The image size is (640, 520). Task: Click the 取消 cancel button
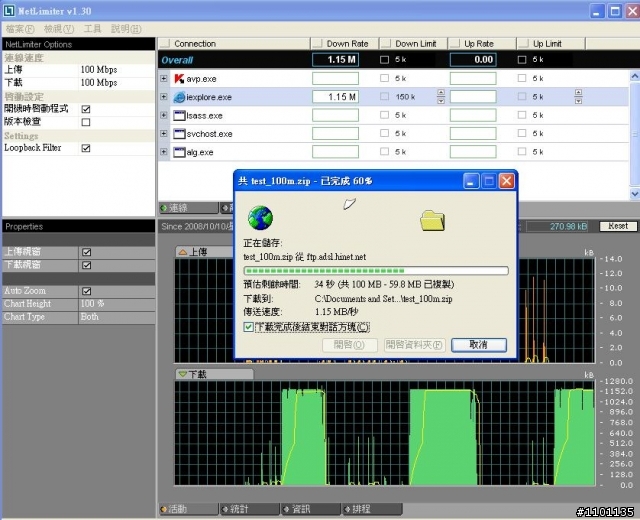pos(479,345)
